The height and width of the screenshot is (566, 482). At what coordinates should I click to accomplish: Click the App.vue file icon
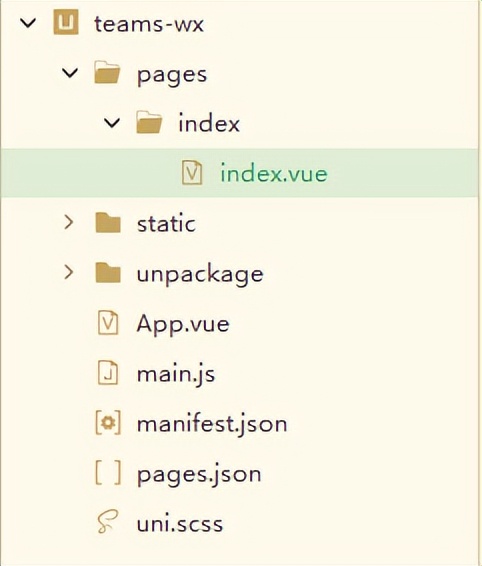pos(108,322)
